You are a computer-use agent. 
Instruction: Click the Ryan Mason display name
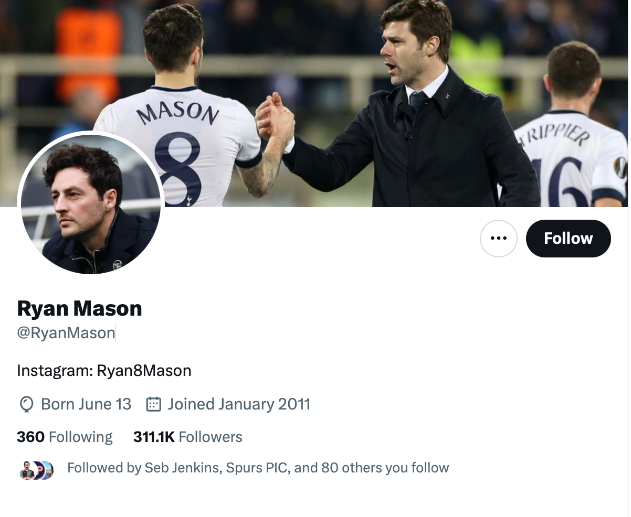80,309
